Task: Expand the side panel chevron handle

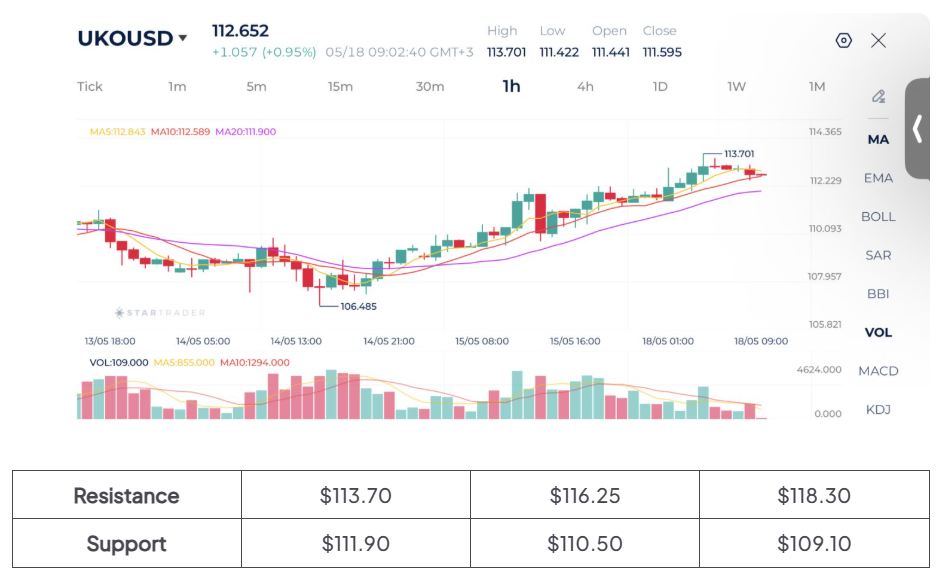Action: [917, 129]
